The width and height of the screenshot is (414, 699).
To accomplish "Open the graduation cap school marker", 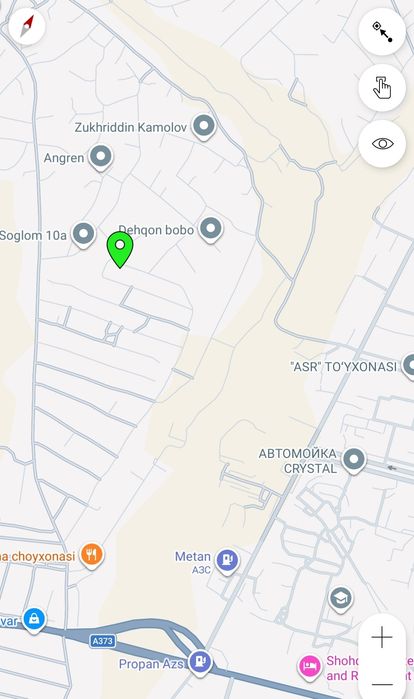I will tap(340, 600).
